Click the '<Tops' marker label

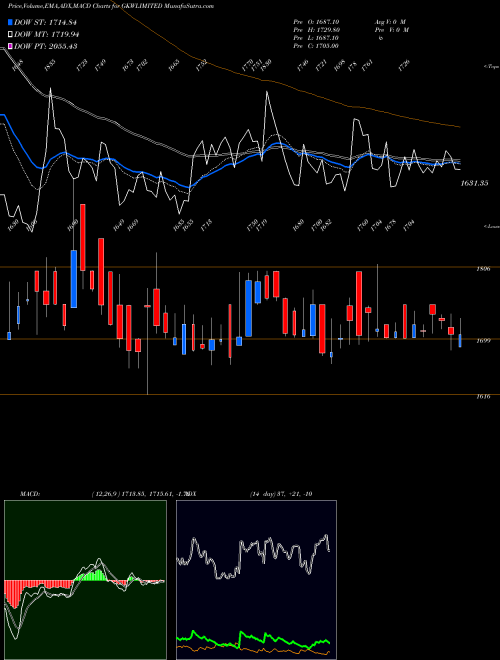(491, 67)
